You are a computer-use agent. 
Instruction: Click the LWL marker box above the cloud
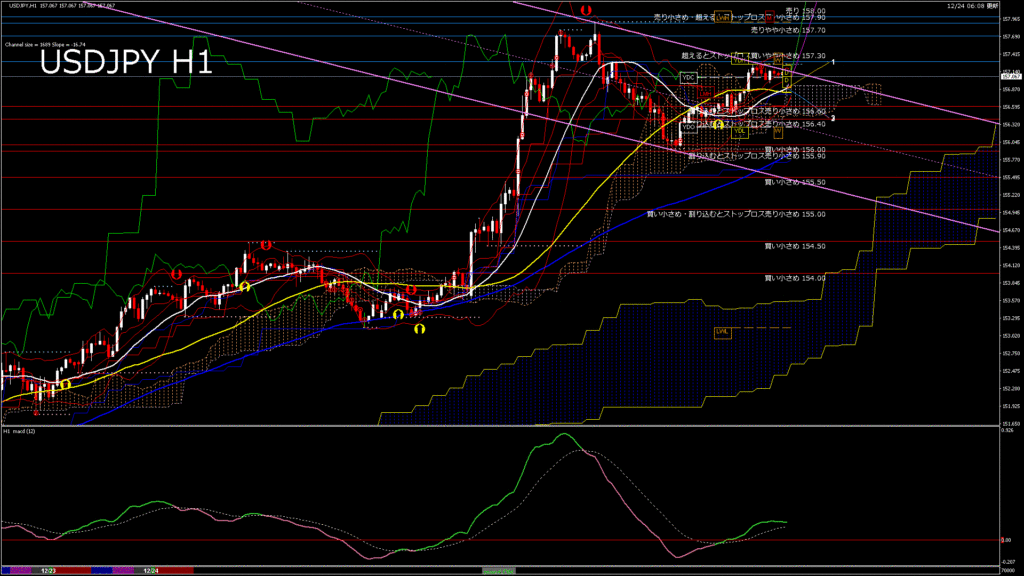point(722,332)
